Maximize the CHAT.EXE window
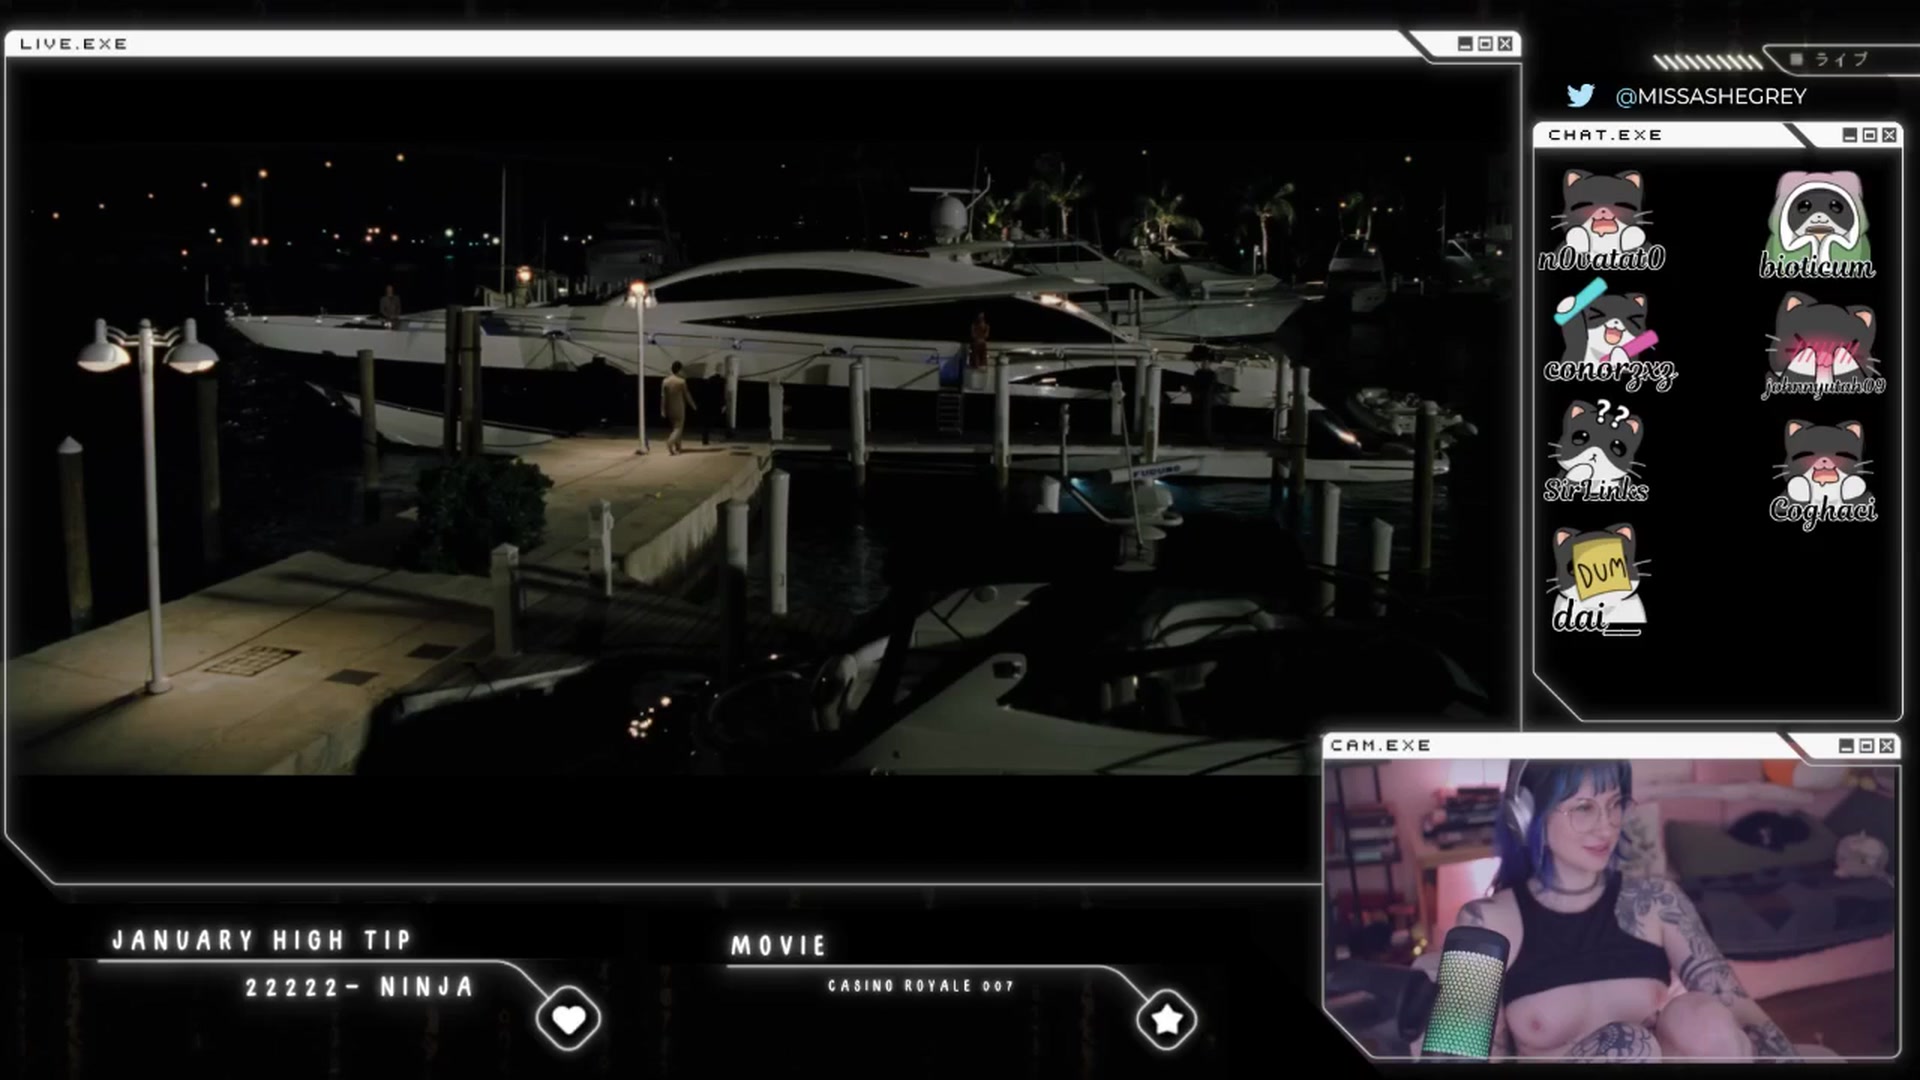The width and height of the screenshot is (1920, 1080). (x=1869, y=135)
